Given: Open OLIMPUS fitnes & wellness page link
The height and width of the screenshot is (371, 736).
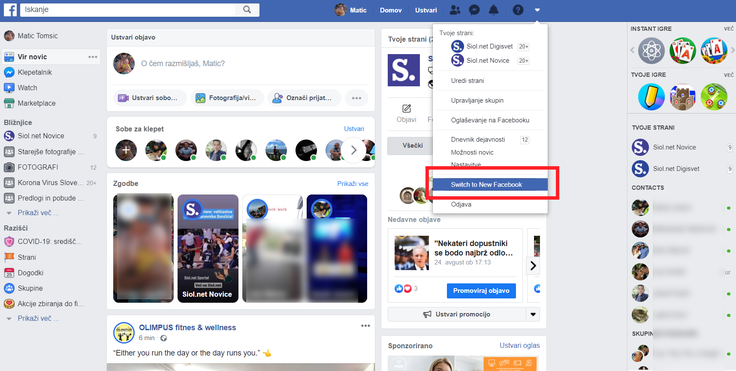Looking at the screenshot, I should [187, 327].
